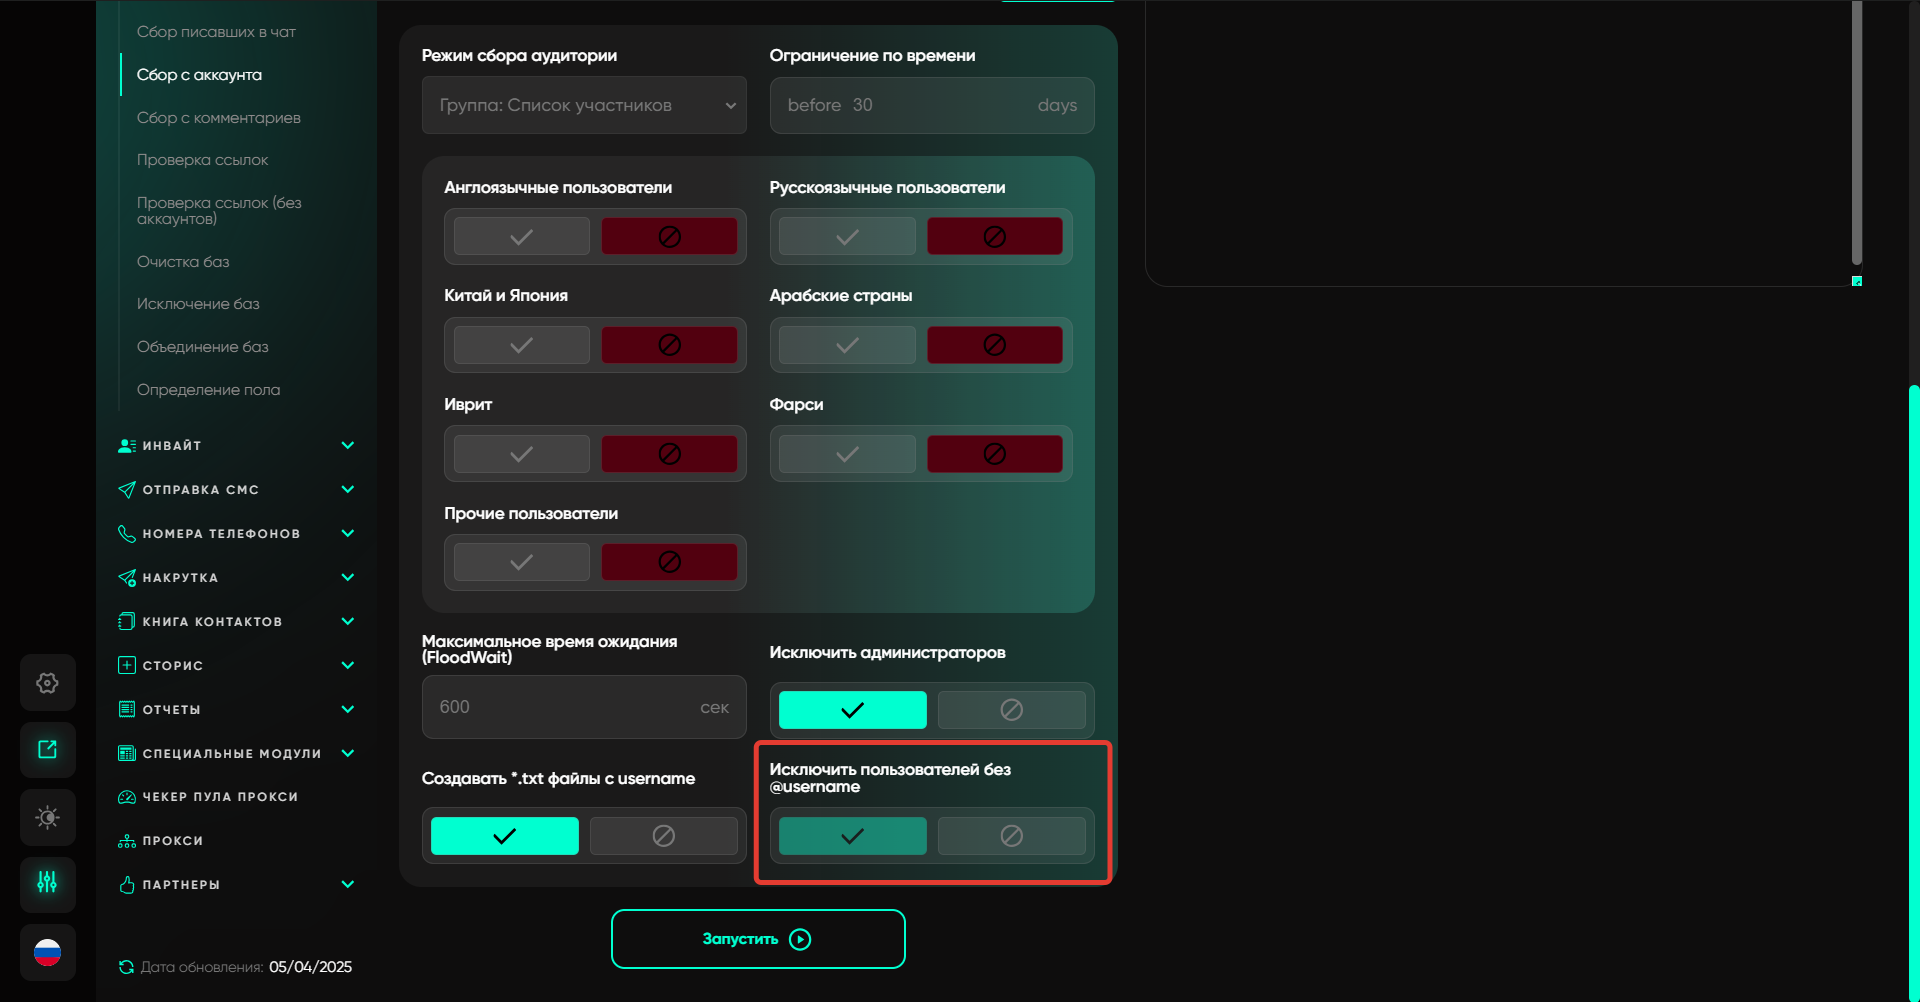
Task: Click the proxy pool checker icon
Action: click(127, 797)
